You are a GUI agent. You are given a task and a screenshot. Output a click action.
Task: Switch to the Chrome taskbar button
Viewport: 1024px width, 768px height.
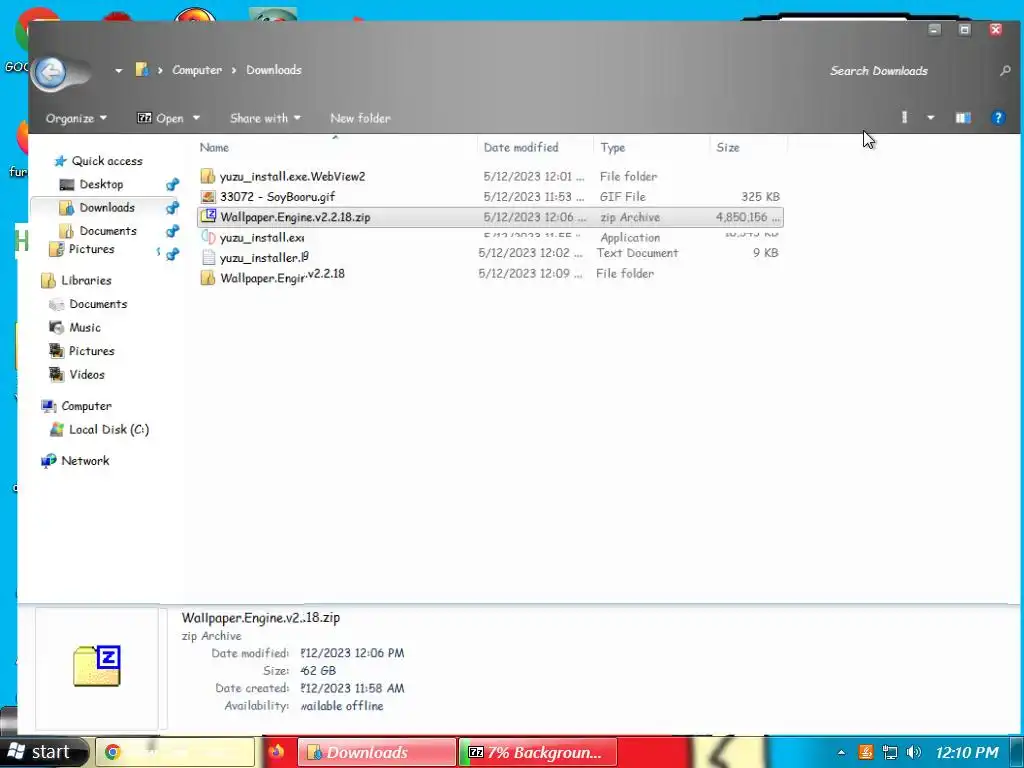(175, 752)
